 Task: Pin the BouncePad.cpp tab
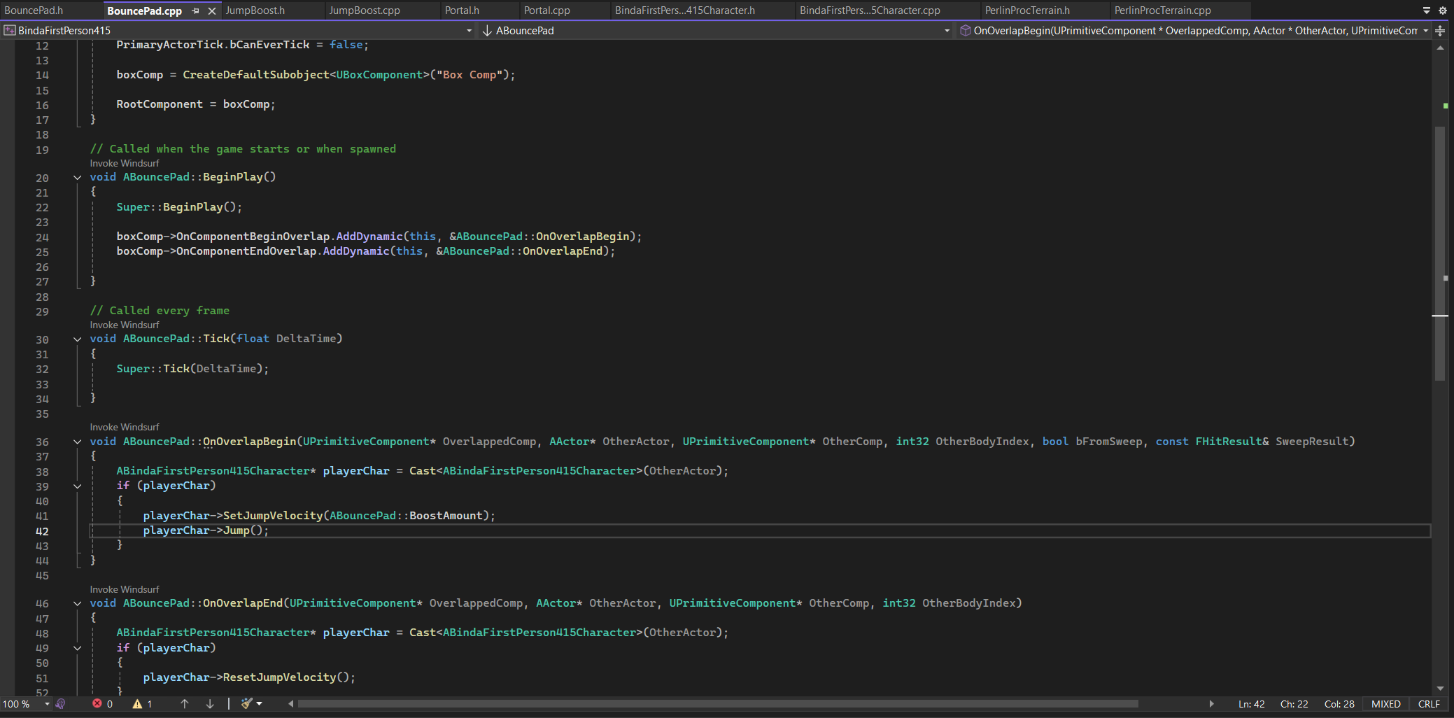196,11
